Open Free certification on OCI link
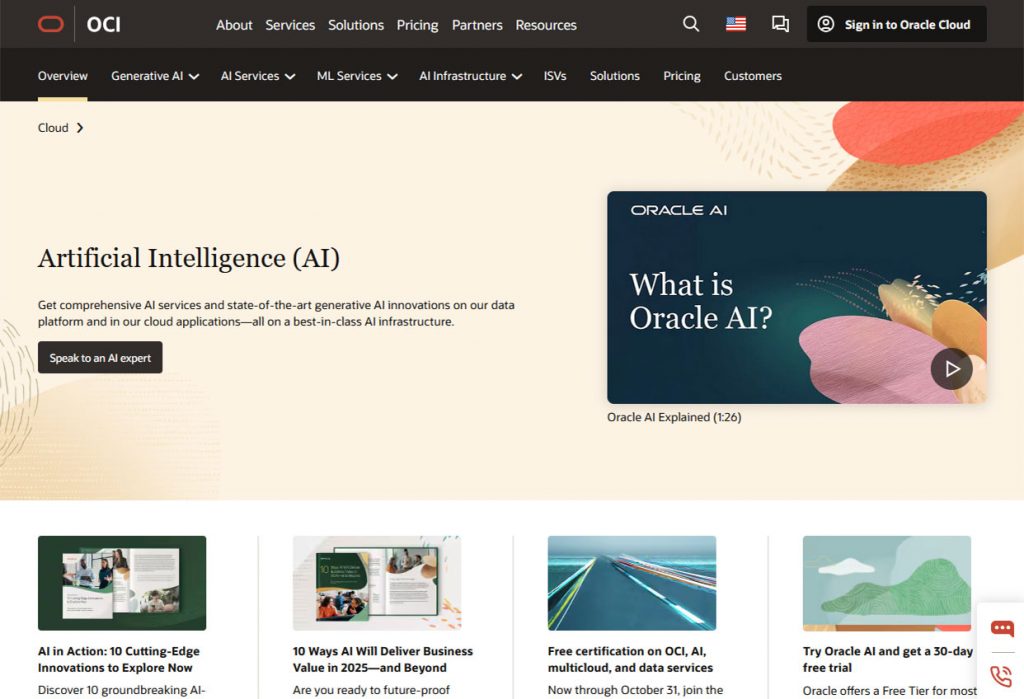 [630, 659]
